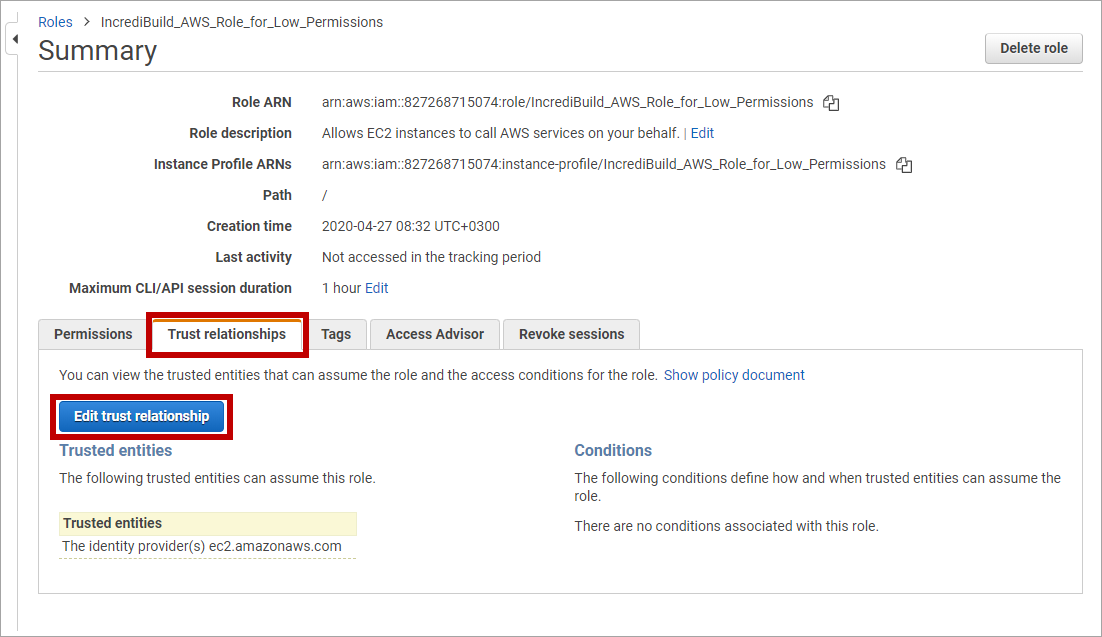This screenshot has height=637, width=1102.
Task: Select the Role ARN value text
Action: [x=567, y=102]
